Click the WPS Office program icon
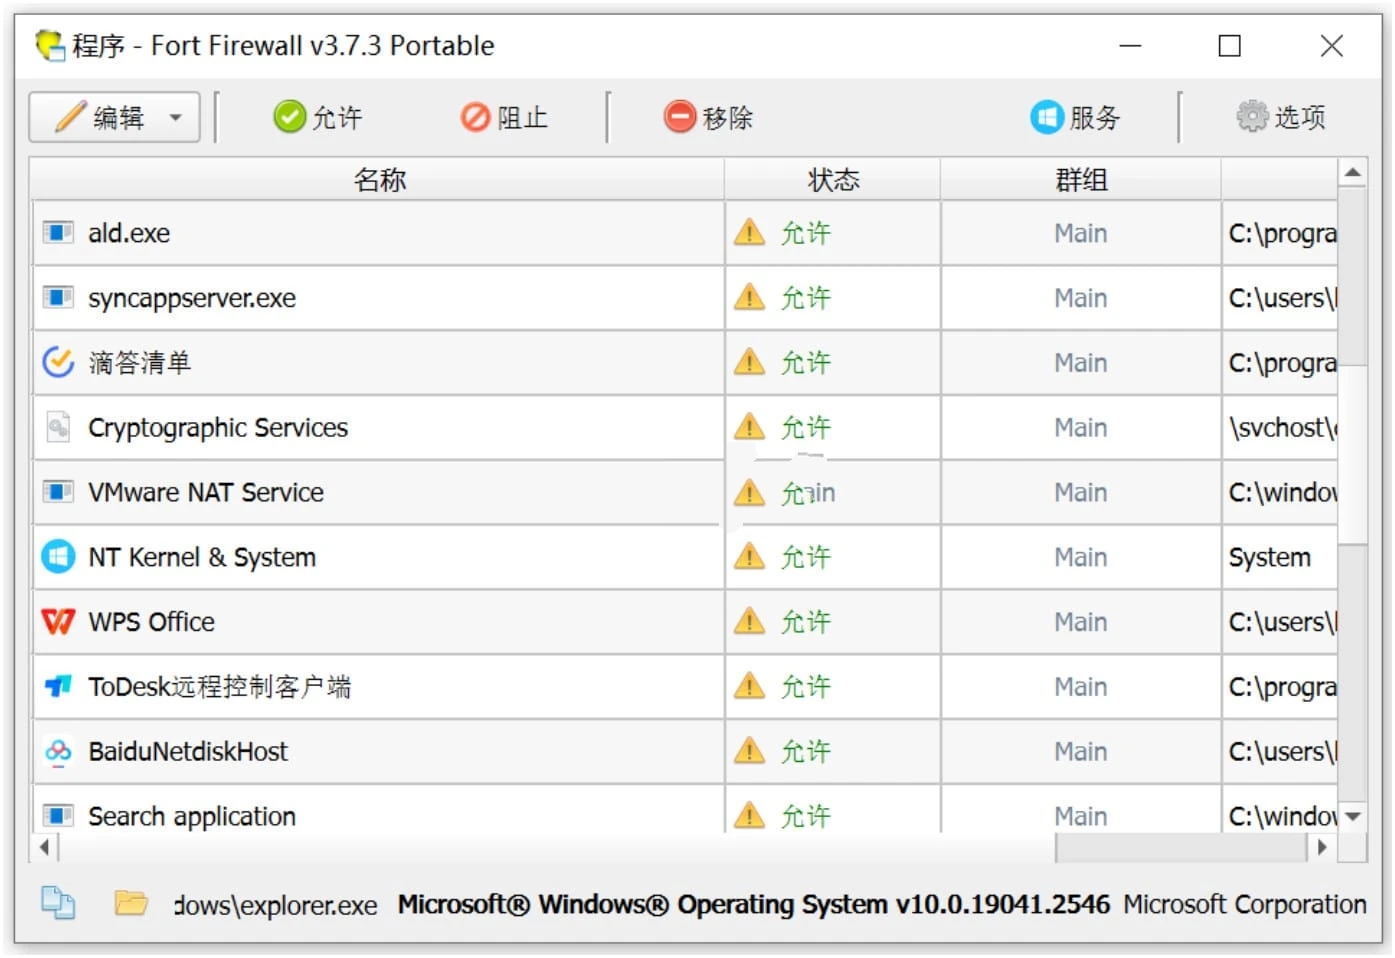Image resolution: width=1395 pixels, height=958 pixels. click(x=57, y=621)
